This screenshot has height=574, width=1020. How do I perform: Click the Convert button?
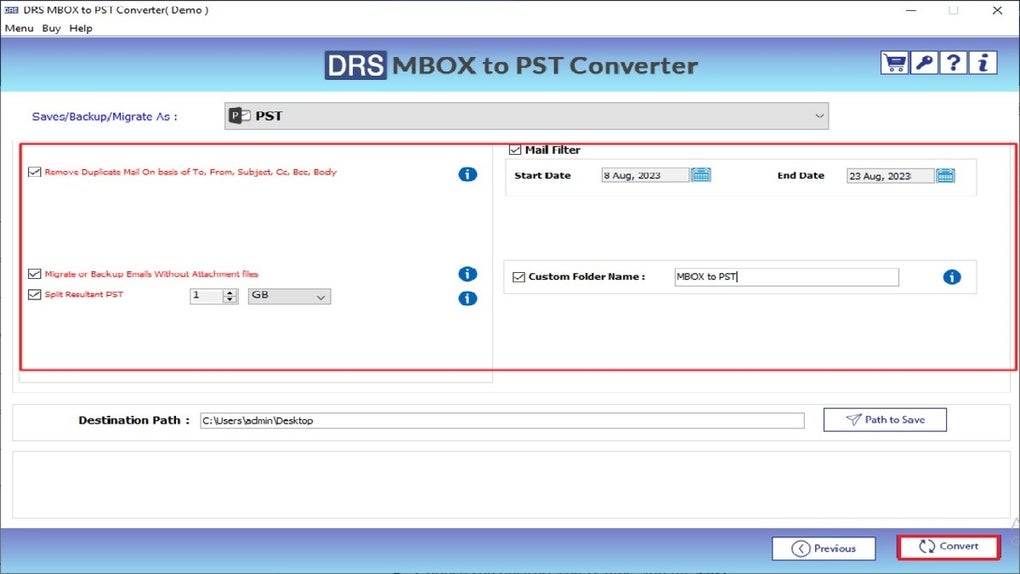pos(948,547)
